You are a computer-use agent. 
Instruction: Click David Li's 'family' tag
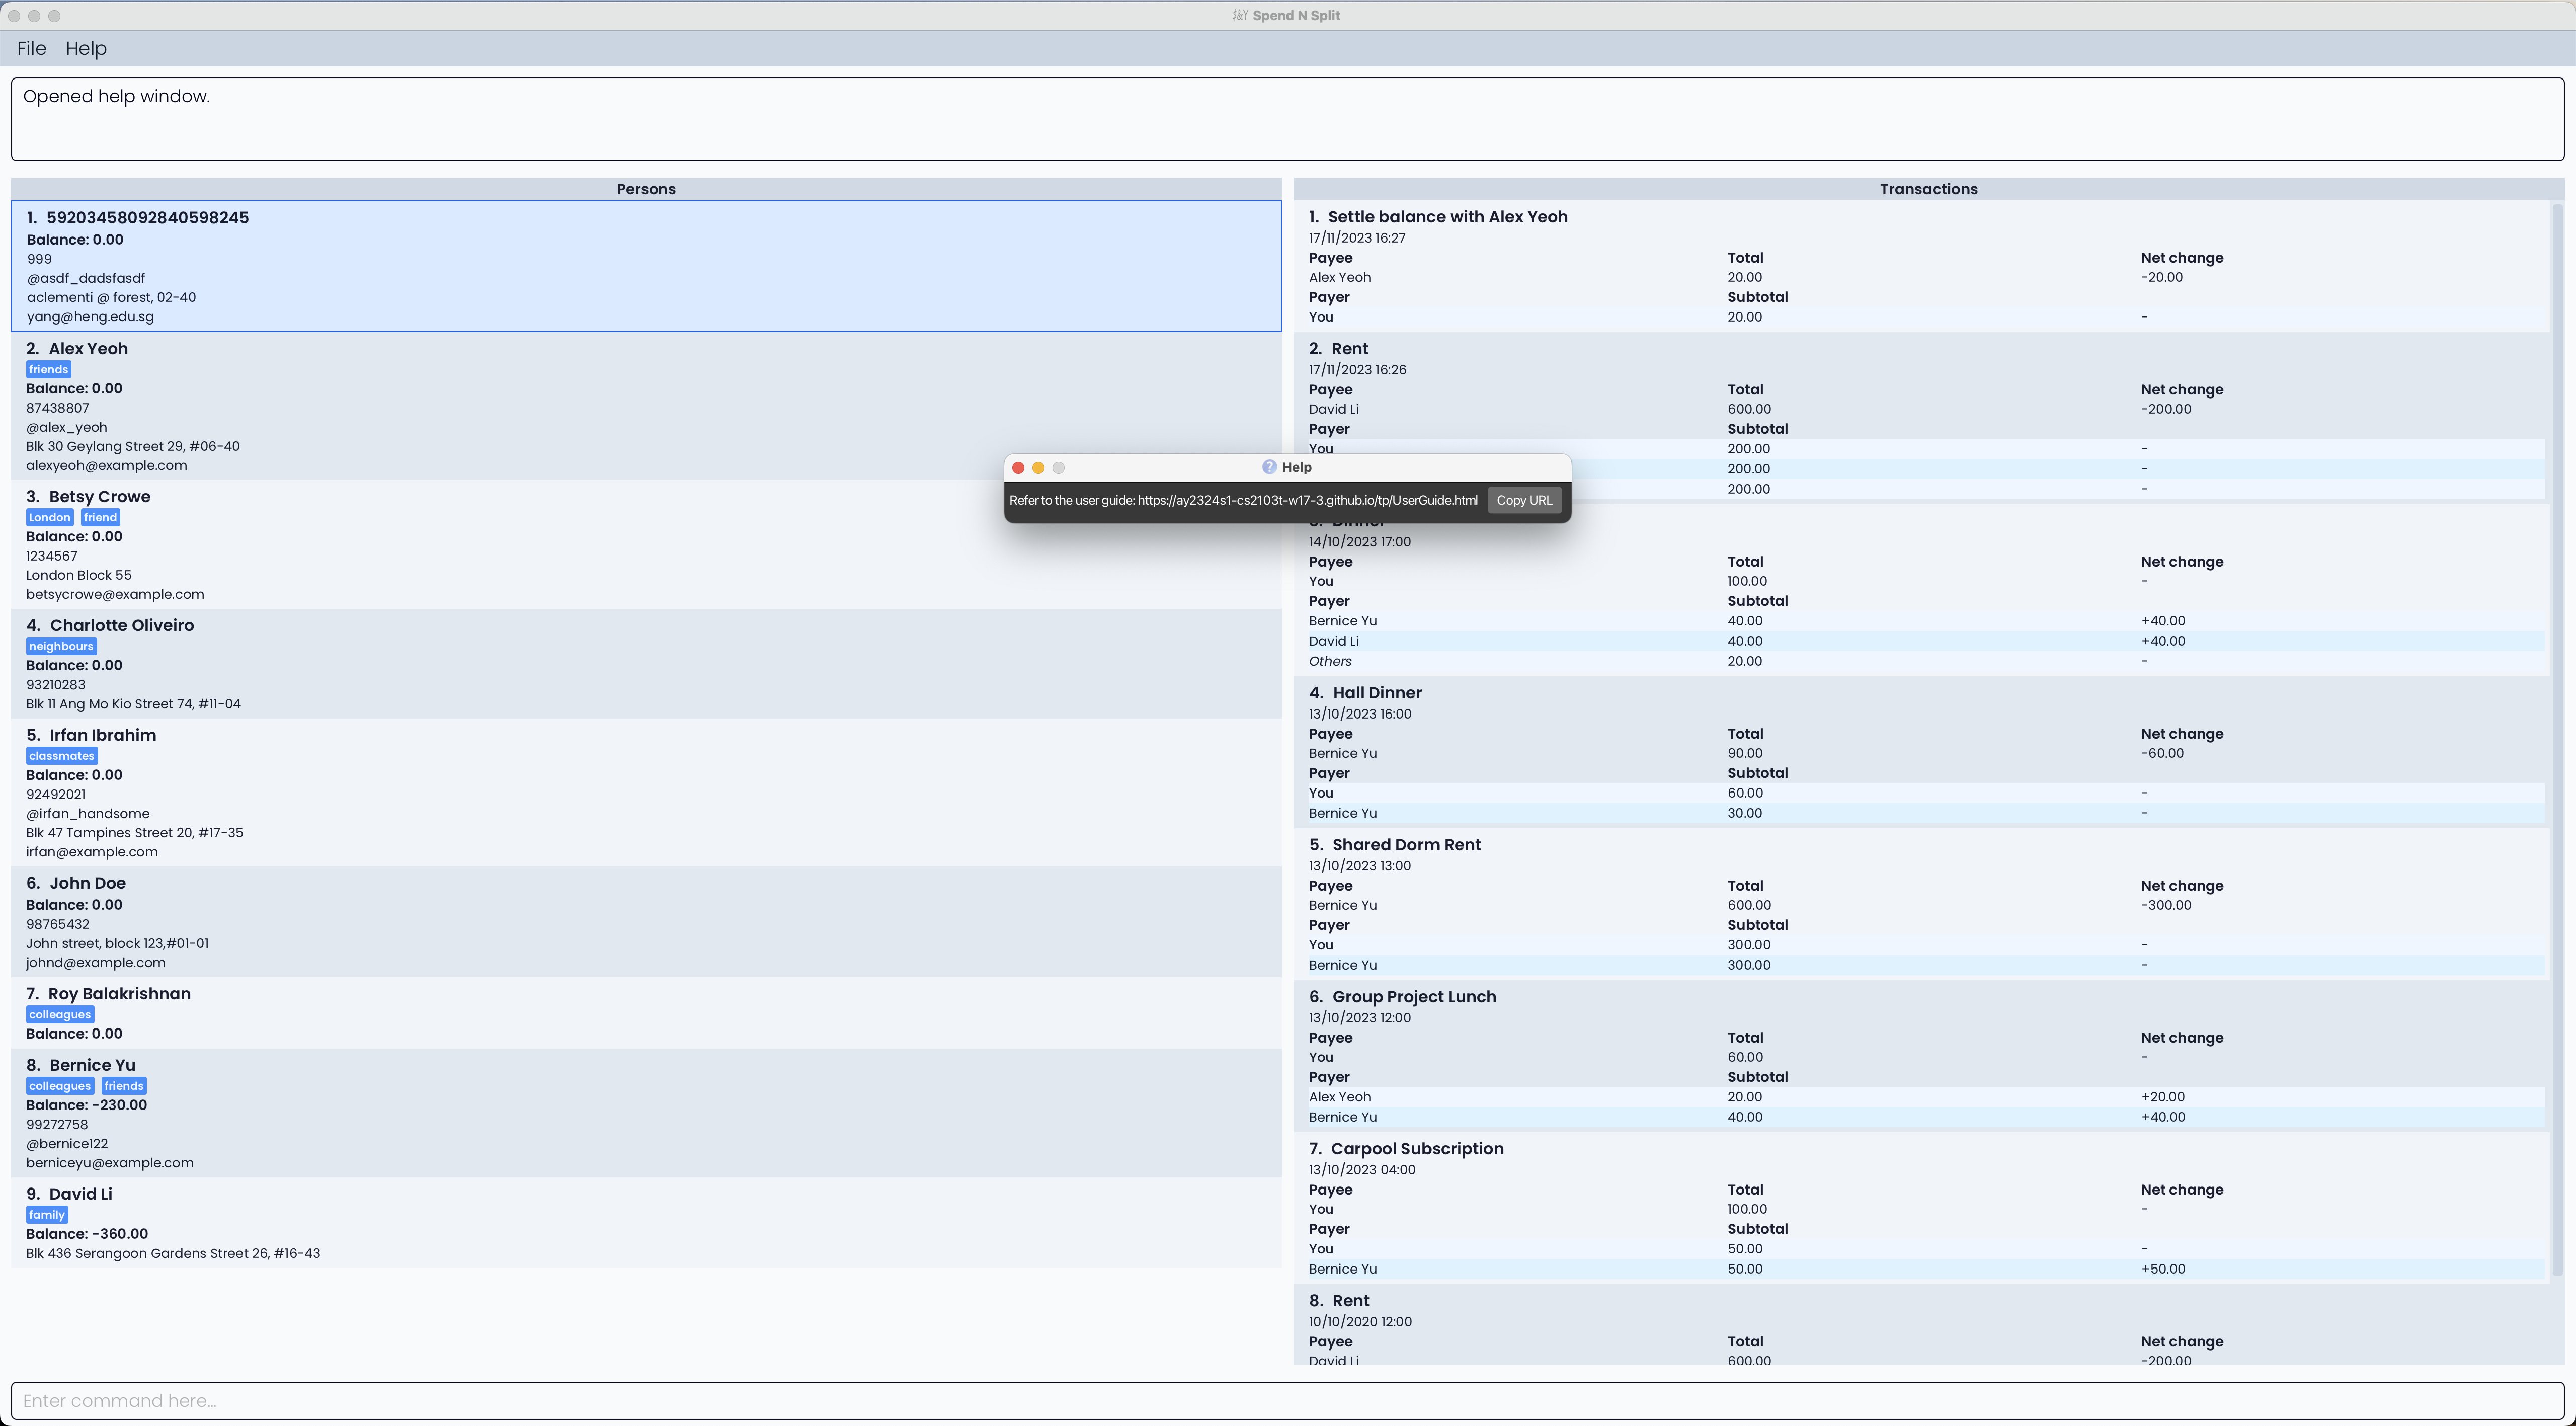click(47, 1215)
